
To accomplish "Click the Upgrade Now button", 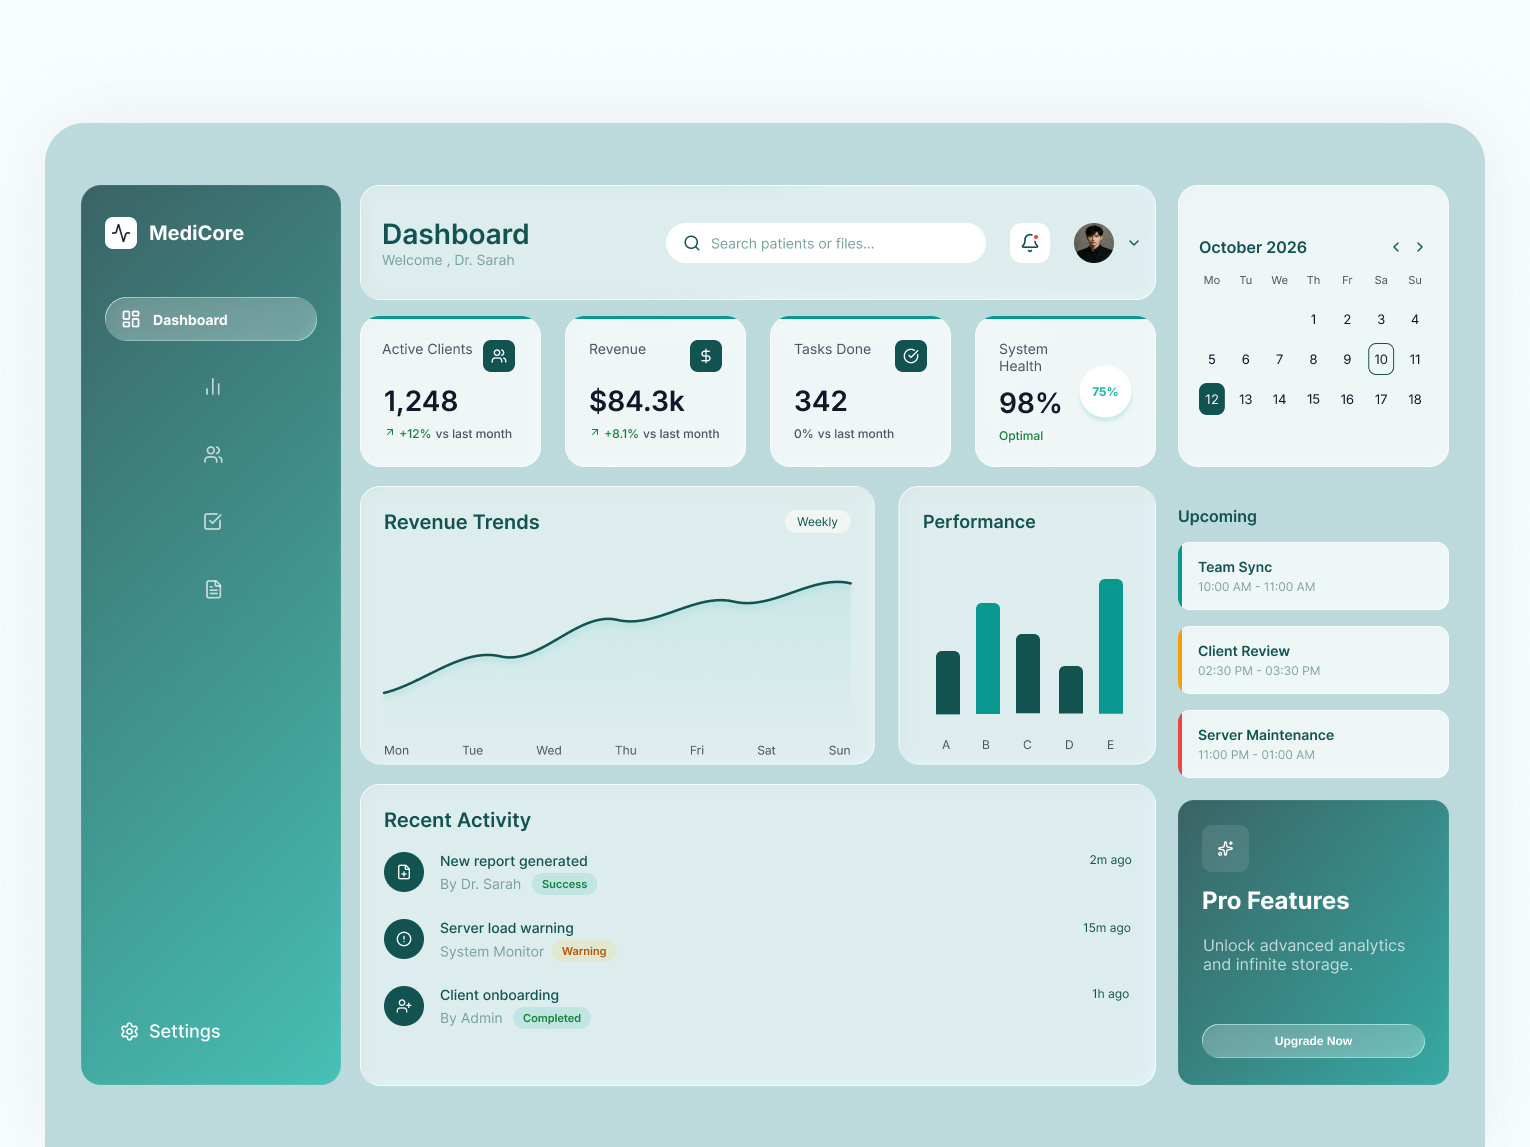I will 1313,1041.
